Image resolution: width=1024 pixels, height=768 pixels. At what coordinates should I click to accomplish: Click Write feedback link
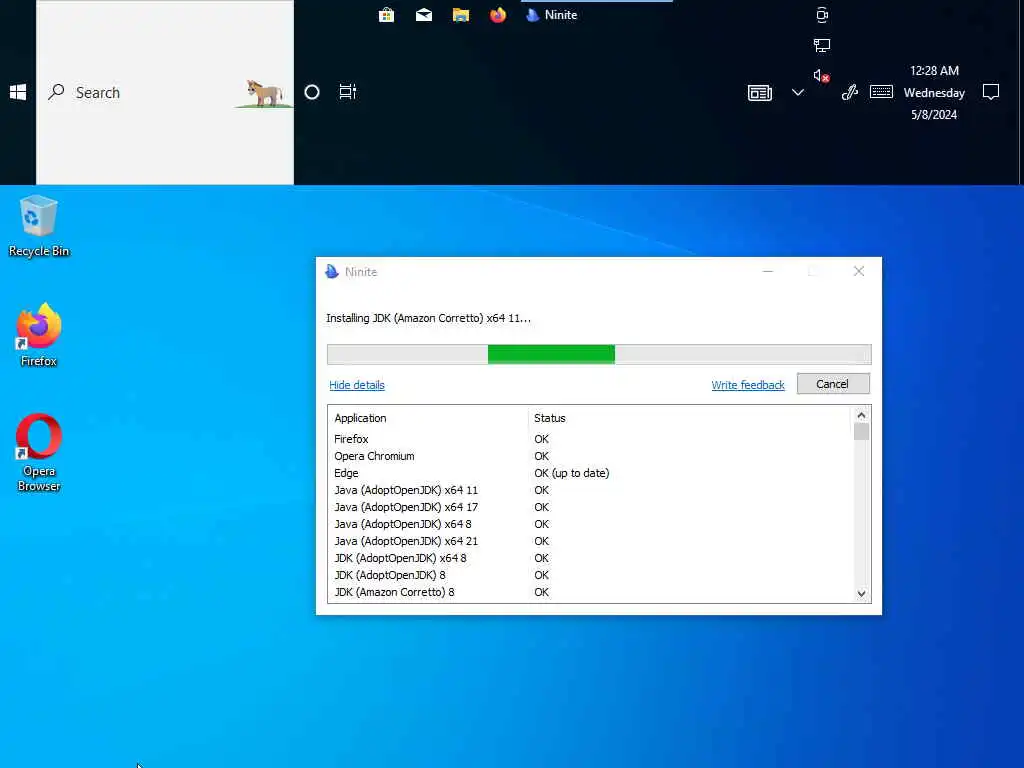coord(748,385)
